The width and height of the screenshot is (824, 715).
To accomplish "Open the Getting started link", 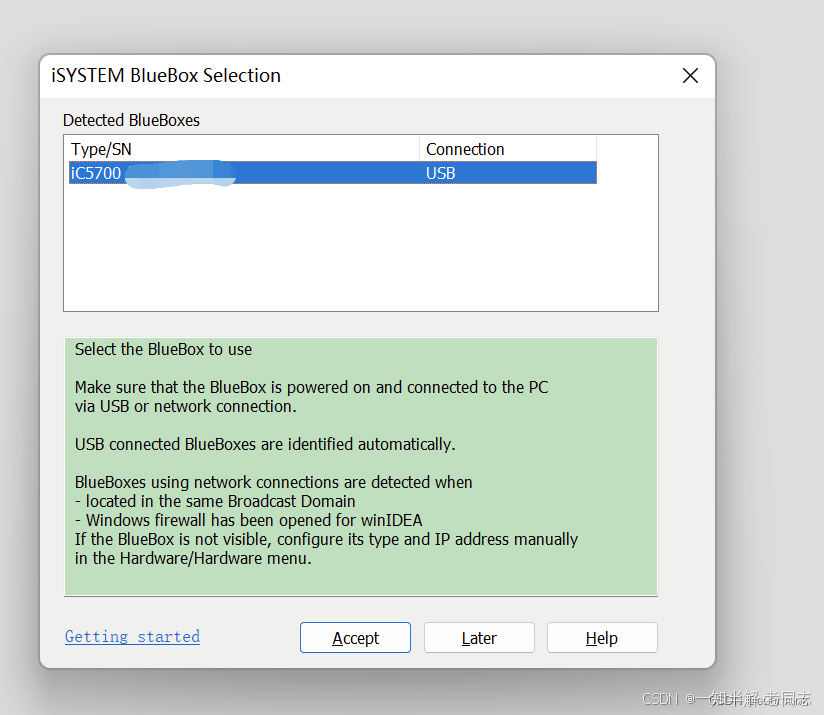I will 132,636.
